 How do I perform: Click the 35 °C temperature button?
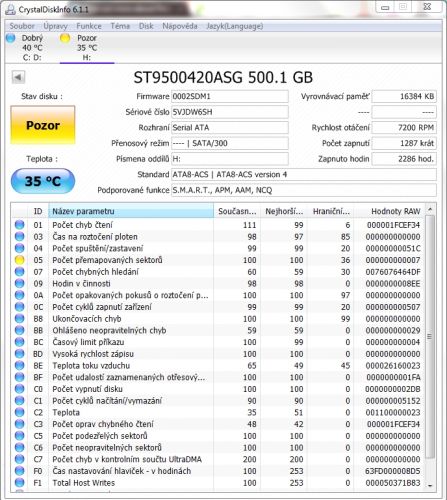click(x=43, y=181)
